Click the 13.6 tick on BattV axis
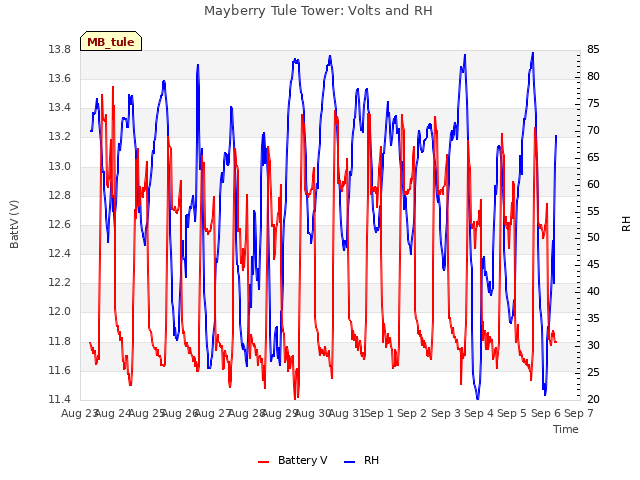The height and width of the screenshot is (480, 640). (60, 78)
